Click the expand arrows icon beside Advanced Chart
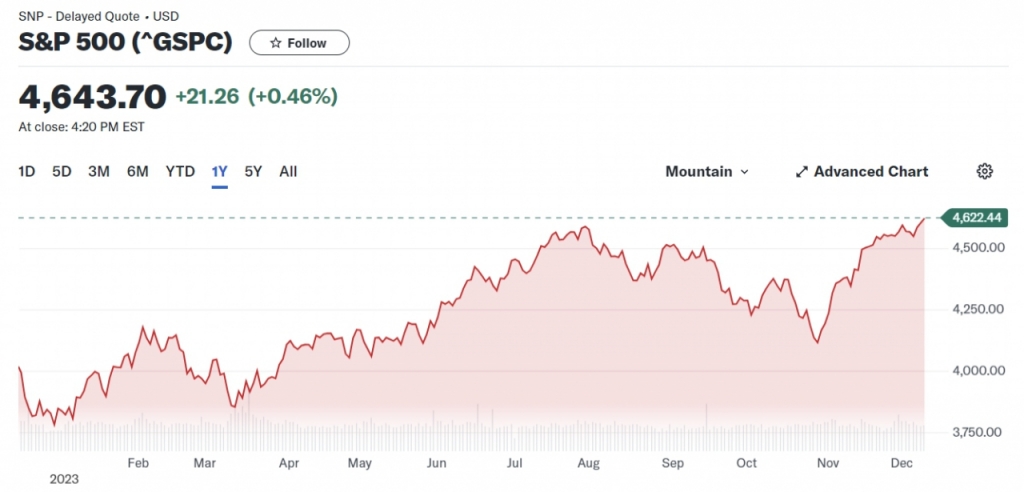The height and width of the screenshot is (492, 1024). coord(801,171)
